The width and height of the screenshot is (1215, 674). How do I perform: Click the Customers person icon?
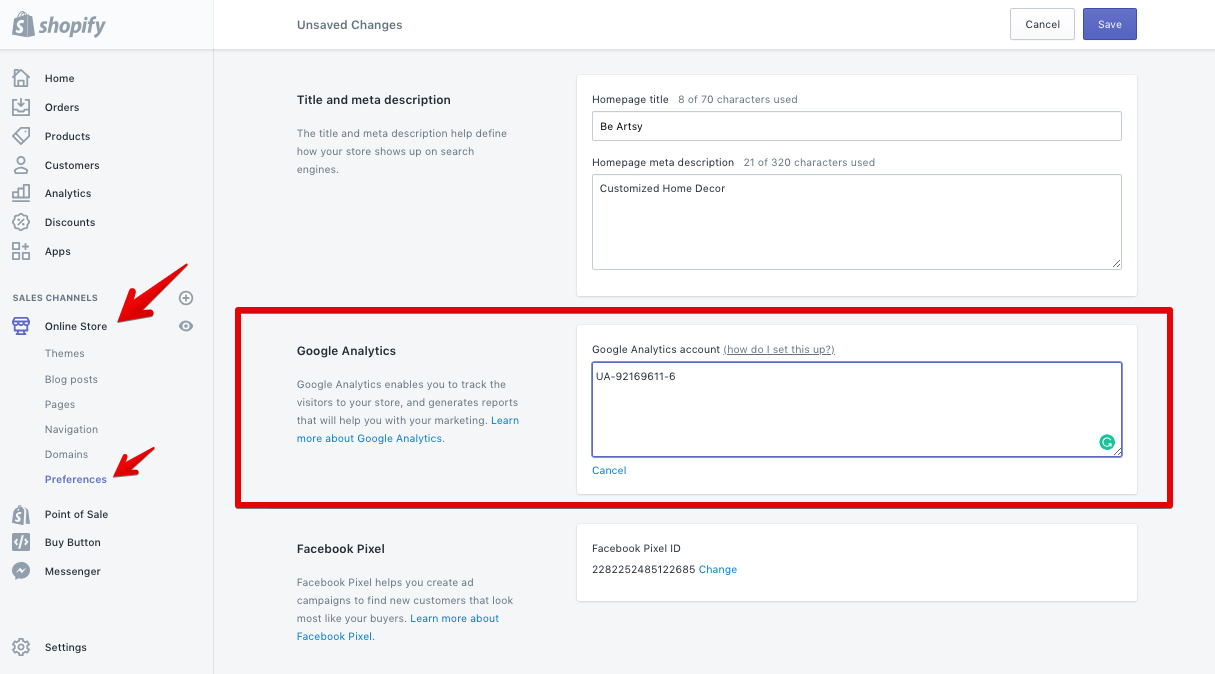tap(21, 165)
